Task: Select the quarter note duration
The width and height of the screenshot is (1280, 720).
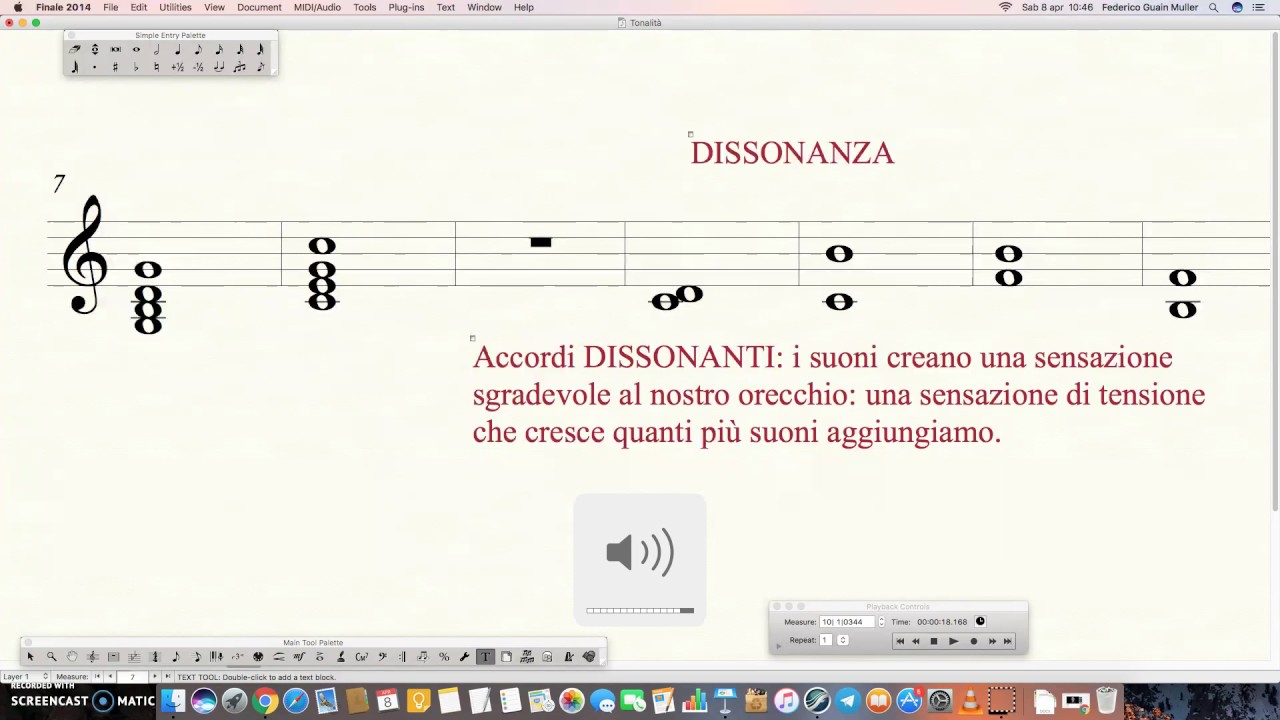Action: pos(178,49)
